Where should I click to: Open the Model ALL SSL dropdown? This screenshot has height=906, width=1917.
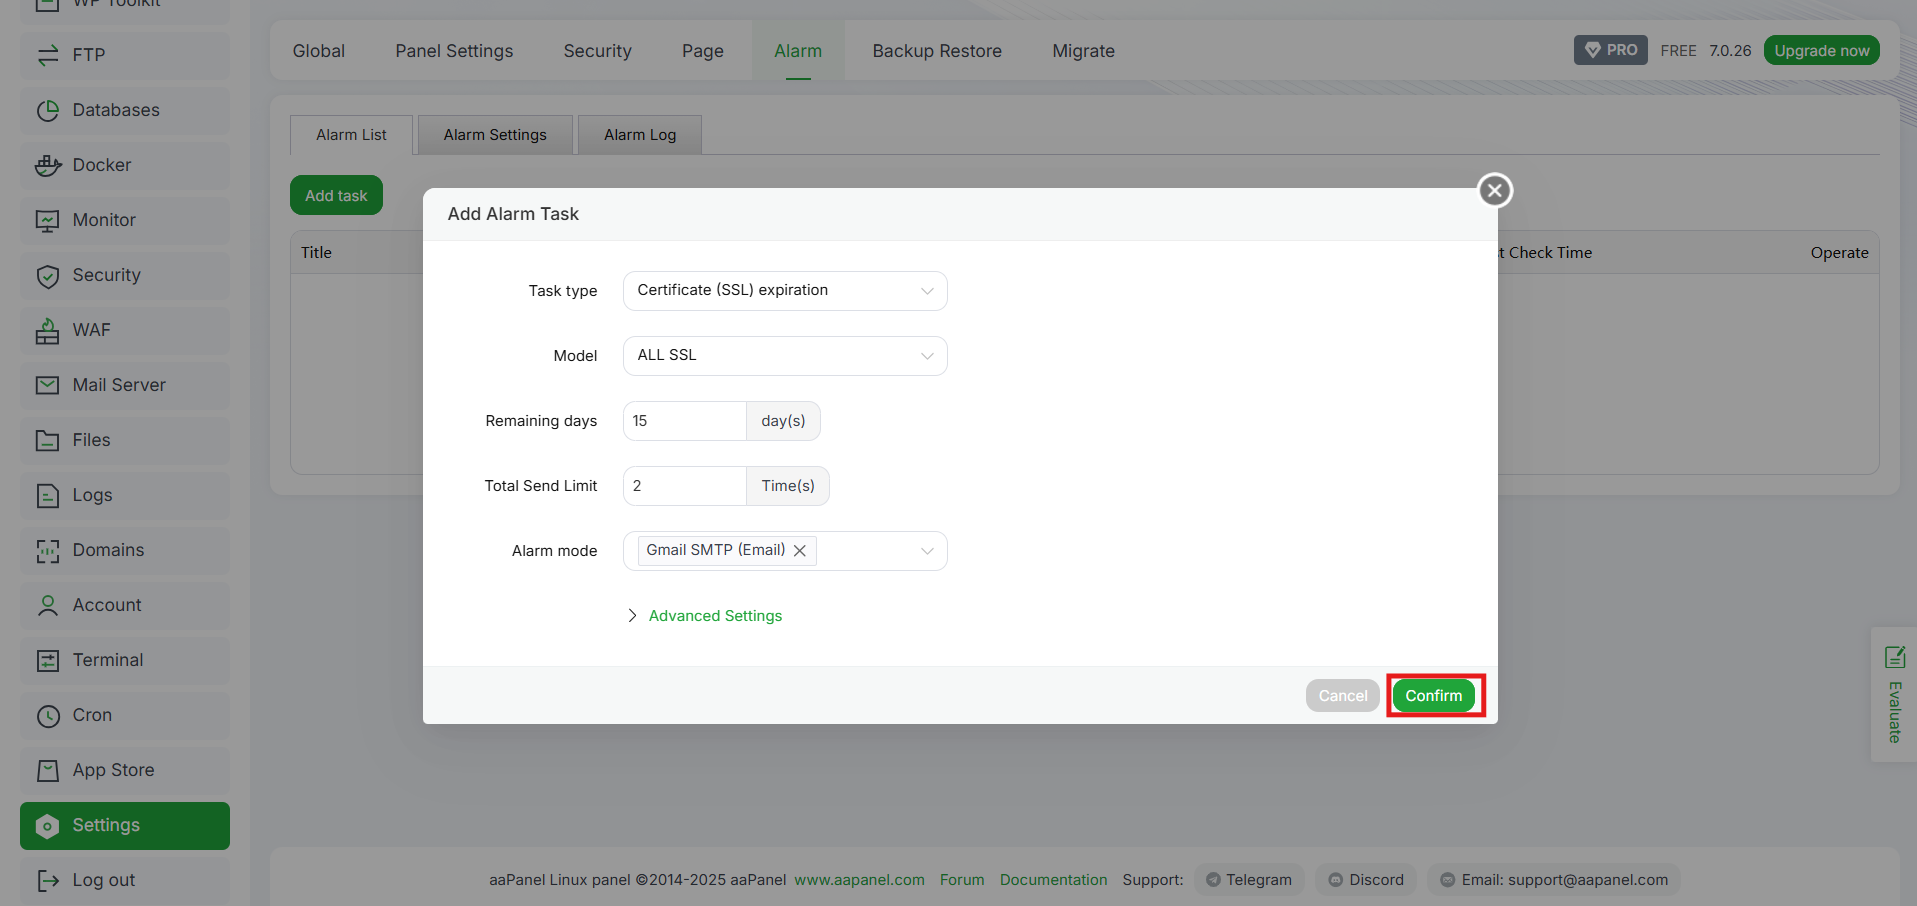pyautogui.click(x=785, y=356)
